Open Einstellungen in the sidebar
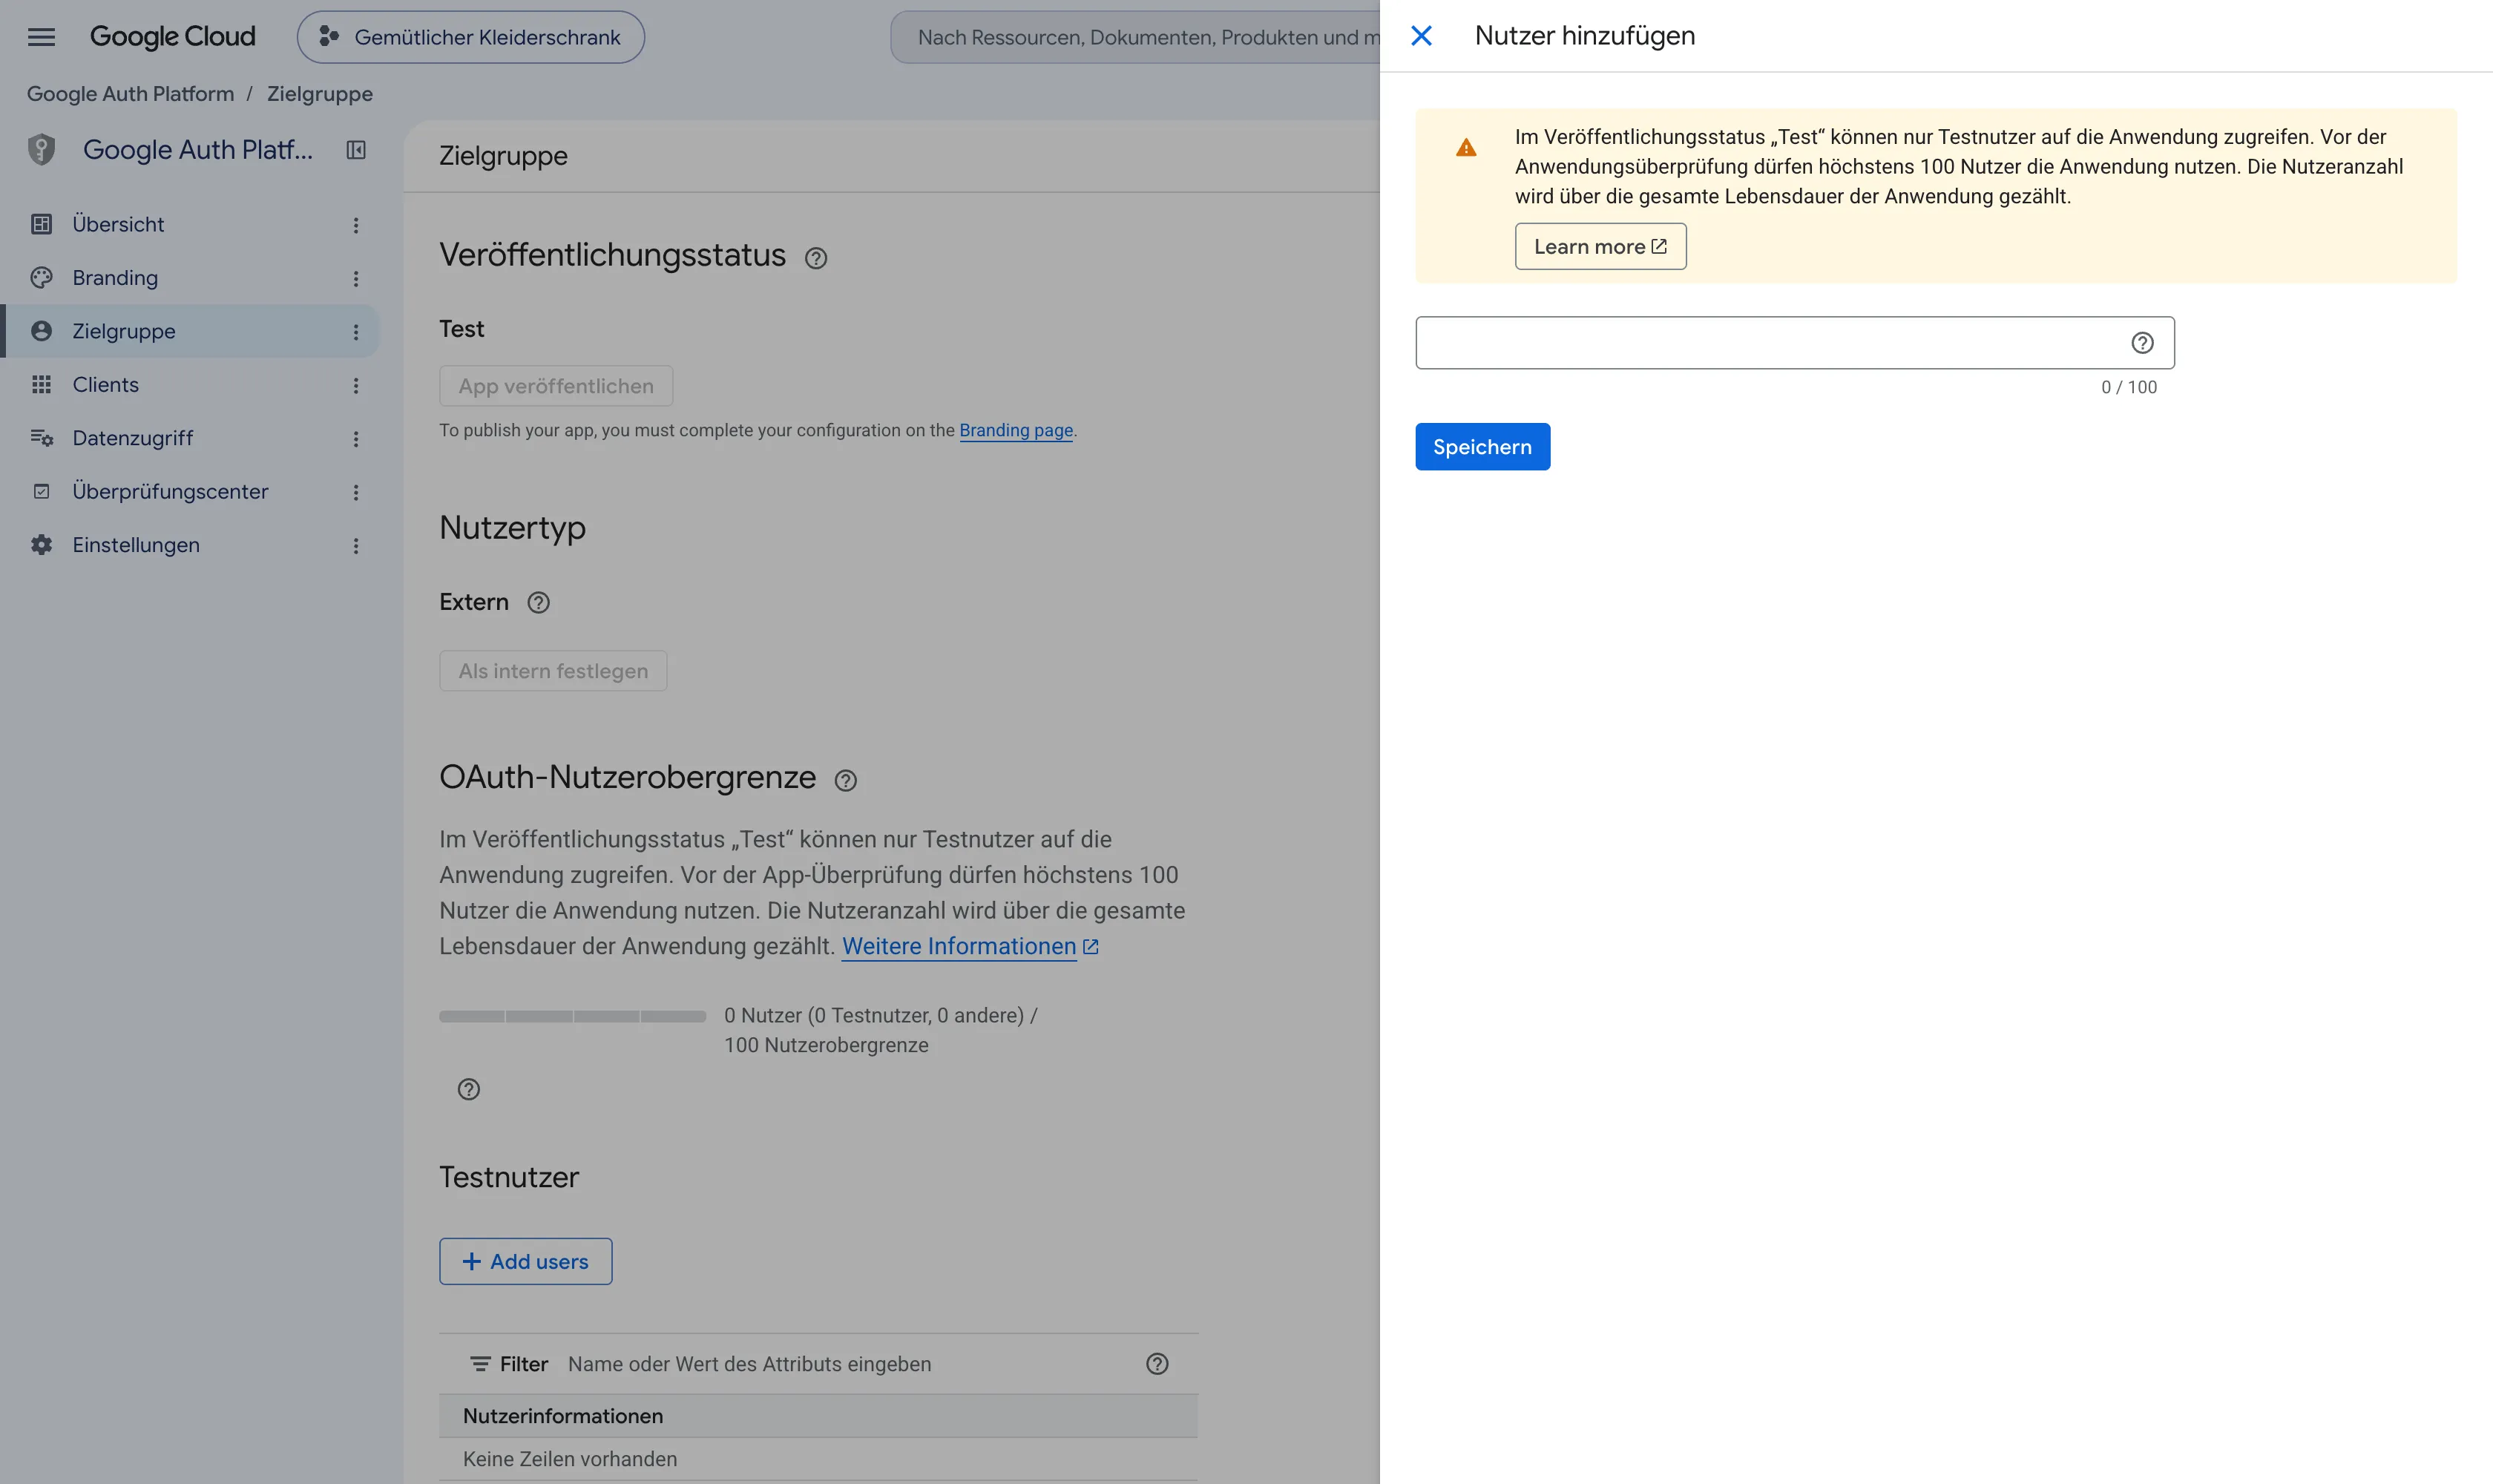The height and width of the screenshot is (1484, 2493). coord(190,545)
